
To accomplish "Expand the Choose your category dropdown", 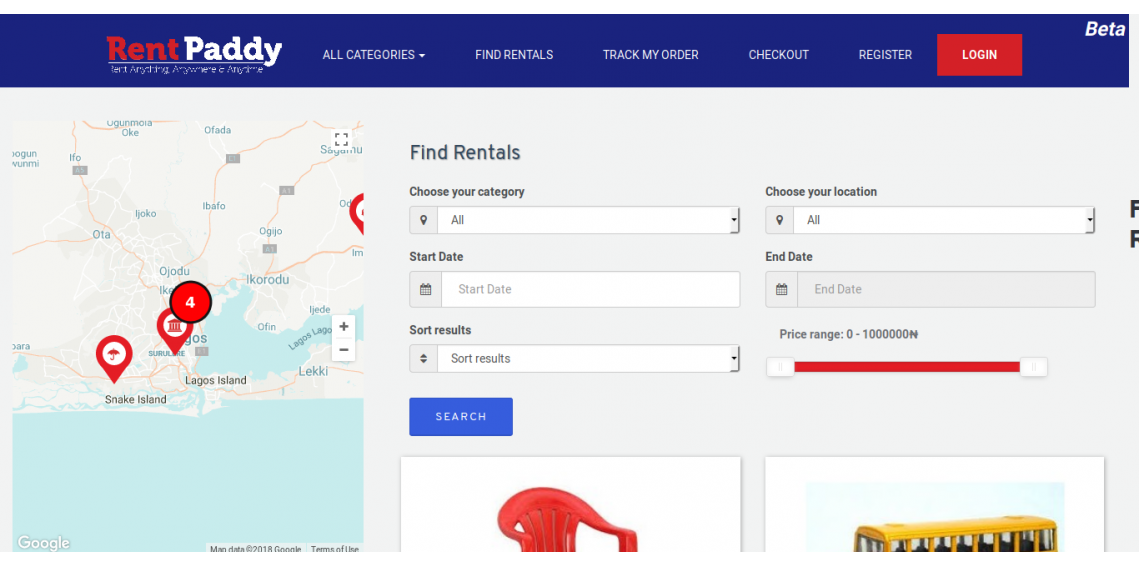I will click(588, 220).
